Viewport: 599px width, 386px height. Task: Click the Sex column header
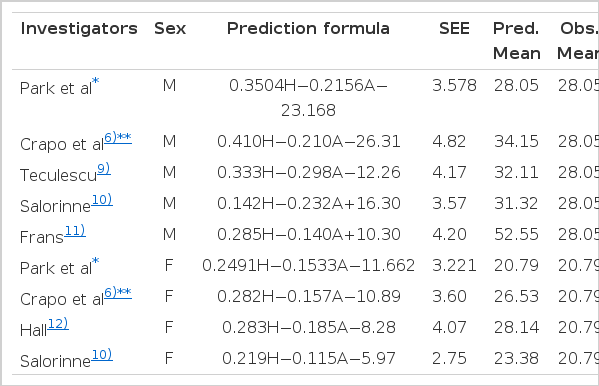click(x=170, y=29)
